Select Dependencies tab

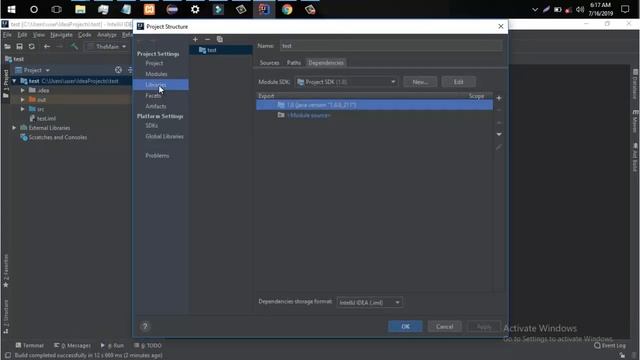(x=326, y=62)
